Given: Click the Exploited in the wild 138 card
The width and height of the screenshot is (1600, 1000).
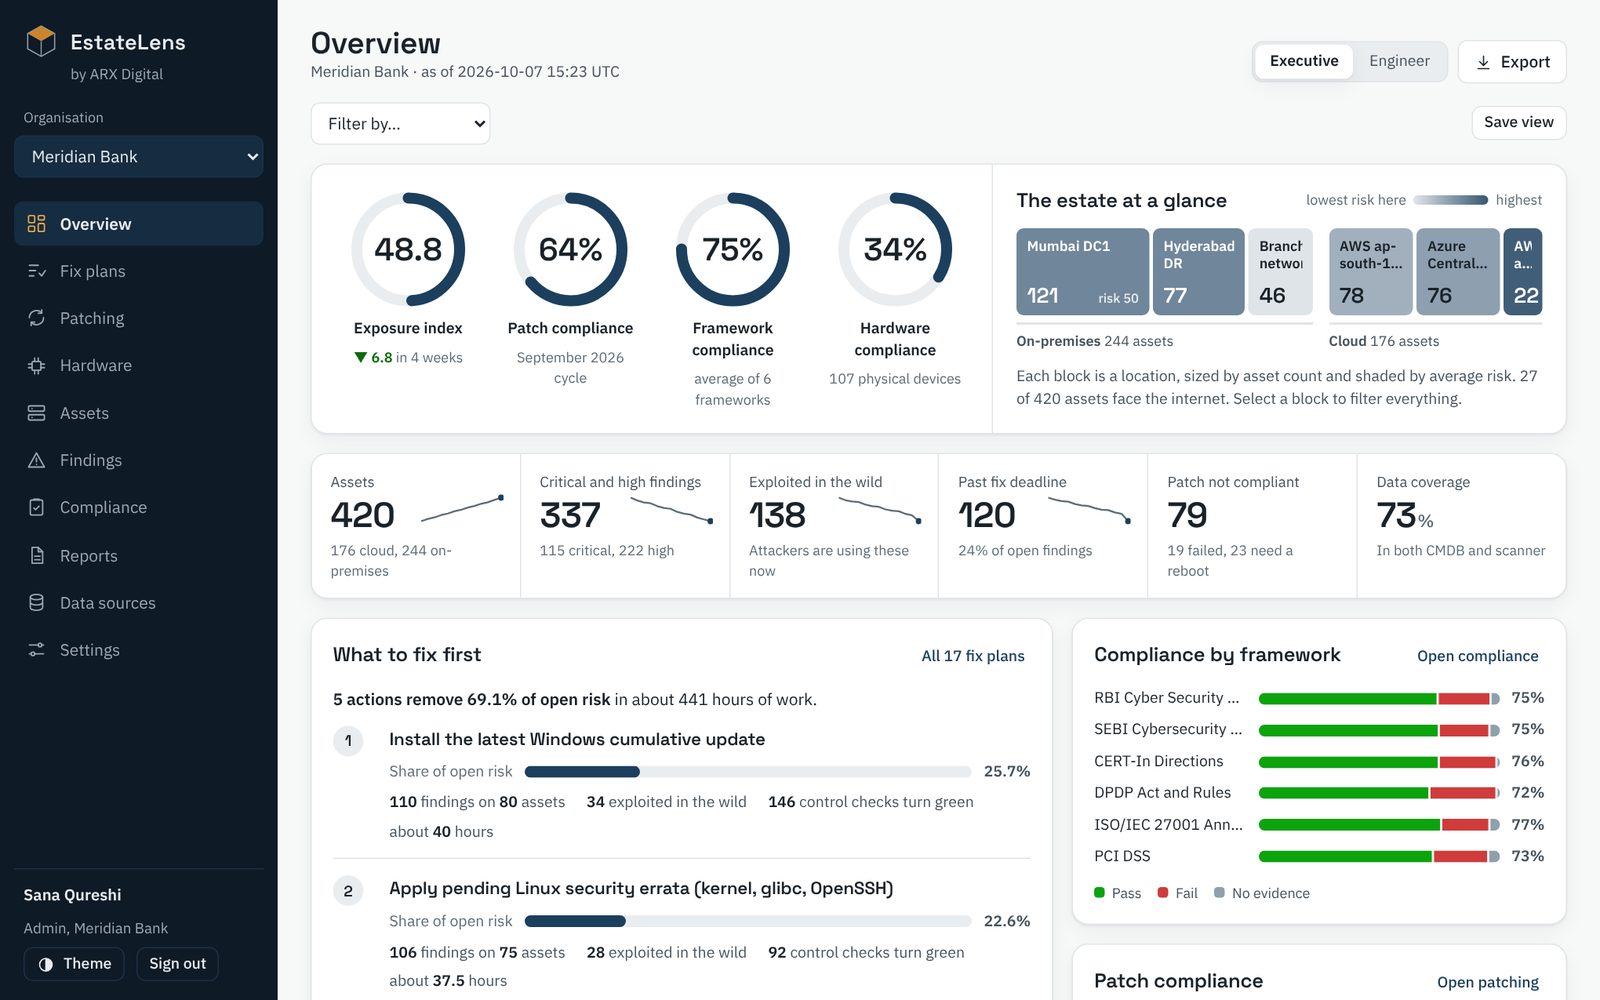Looking at the screenshot, I should pyautogui.click(x=834, y=526).
